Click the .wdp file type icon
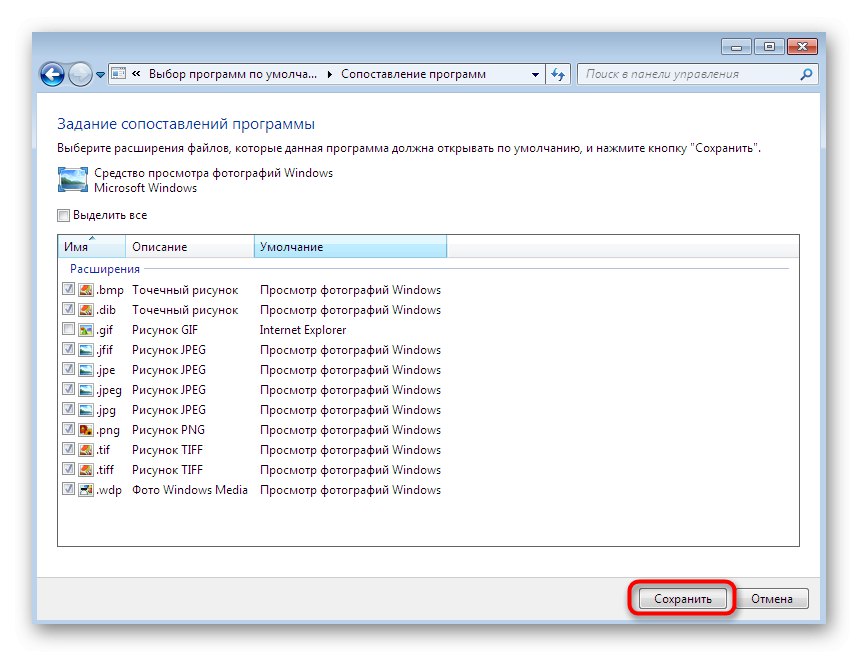The image size is (858, 656). pyautogui.click(x=86, y=490)
